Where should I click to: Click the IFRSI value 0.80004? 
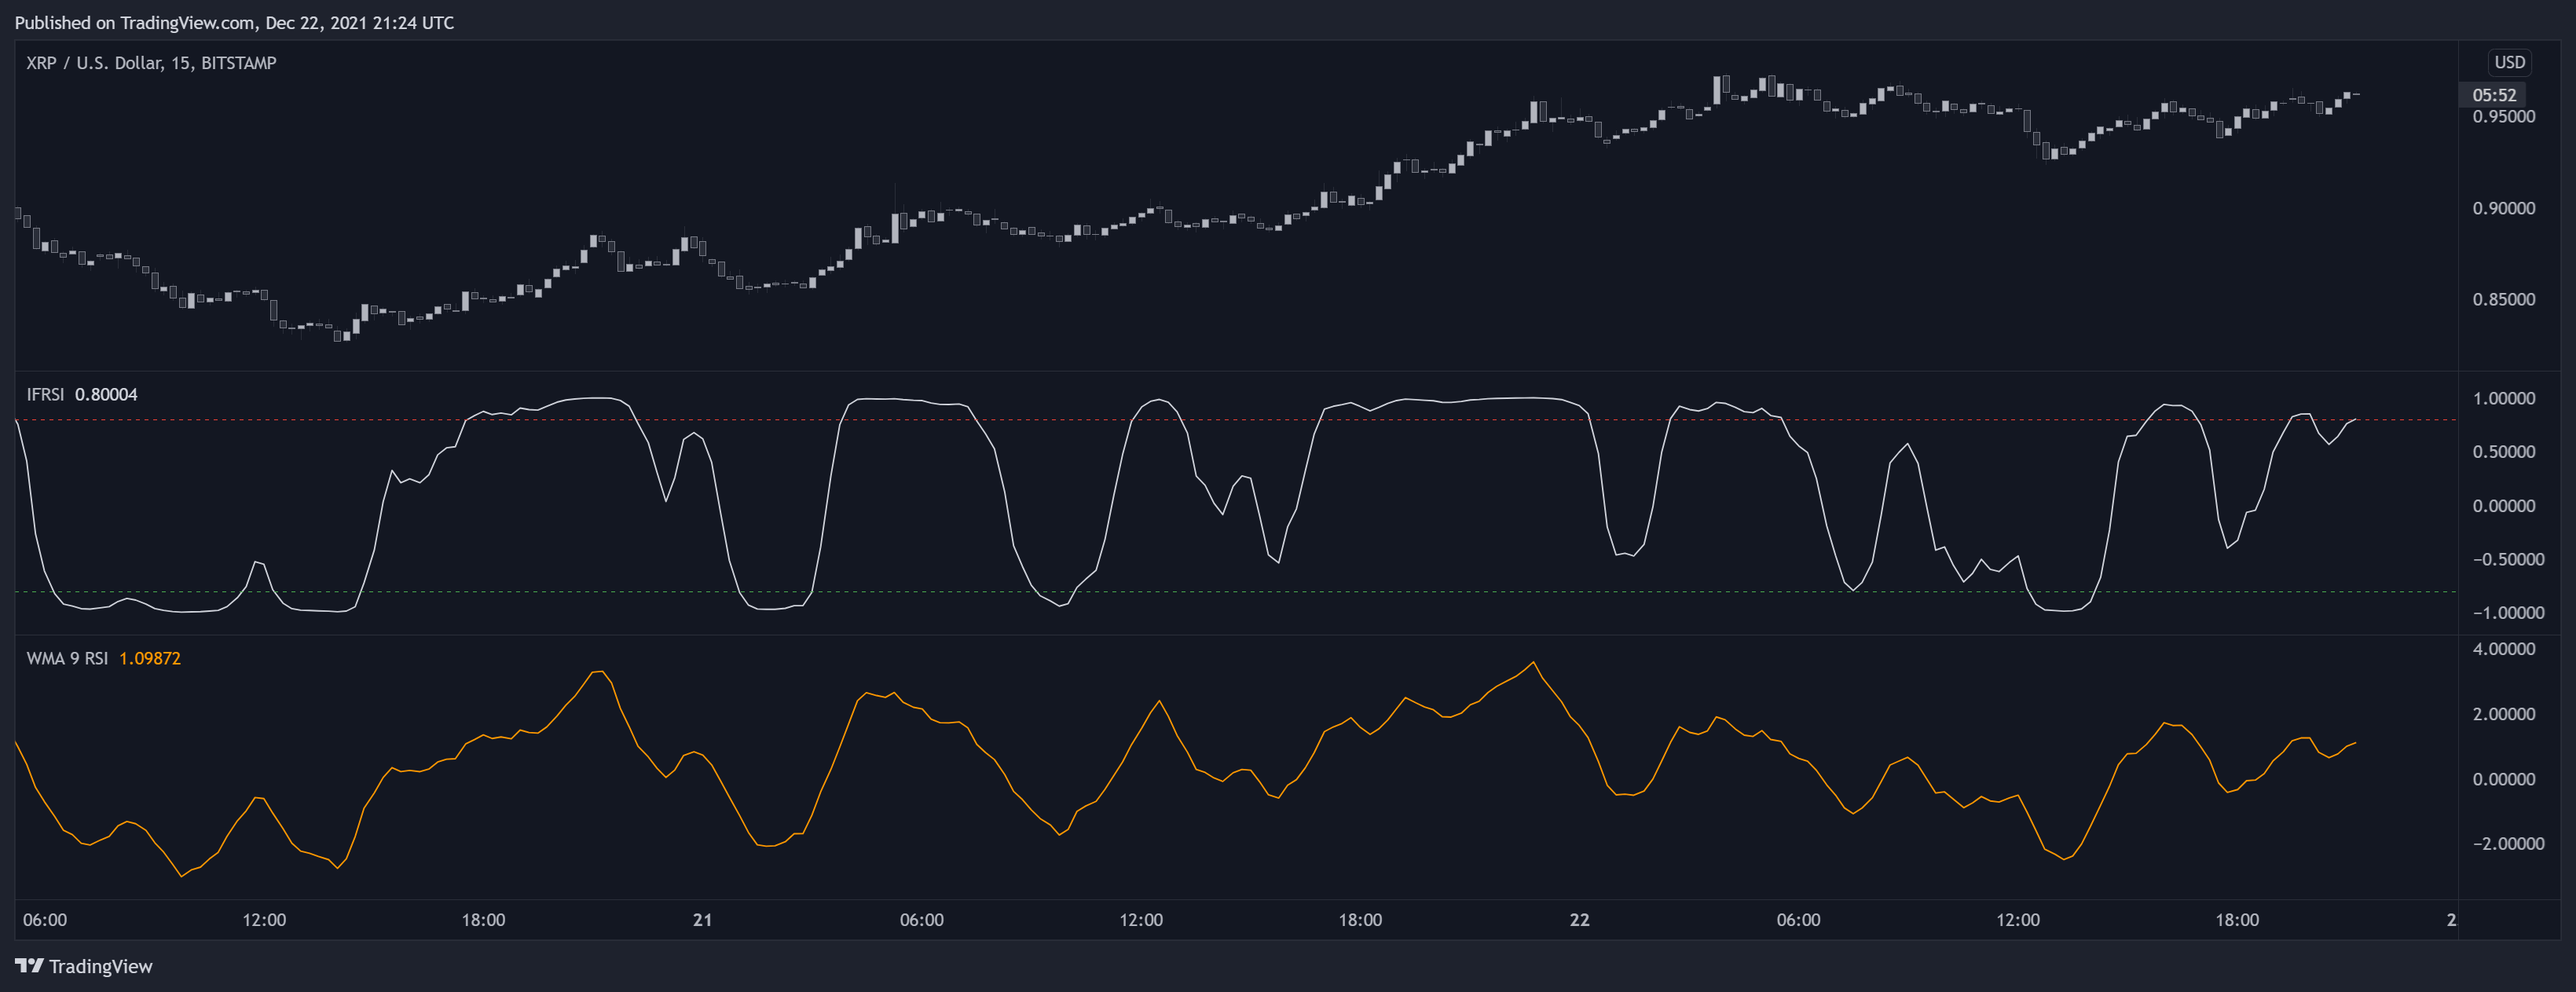[x=106, y=394]
